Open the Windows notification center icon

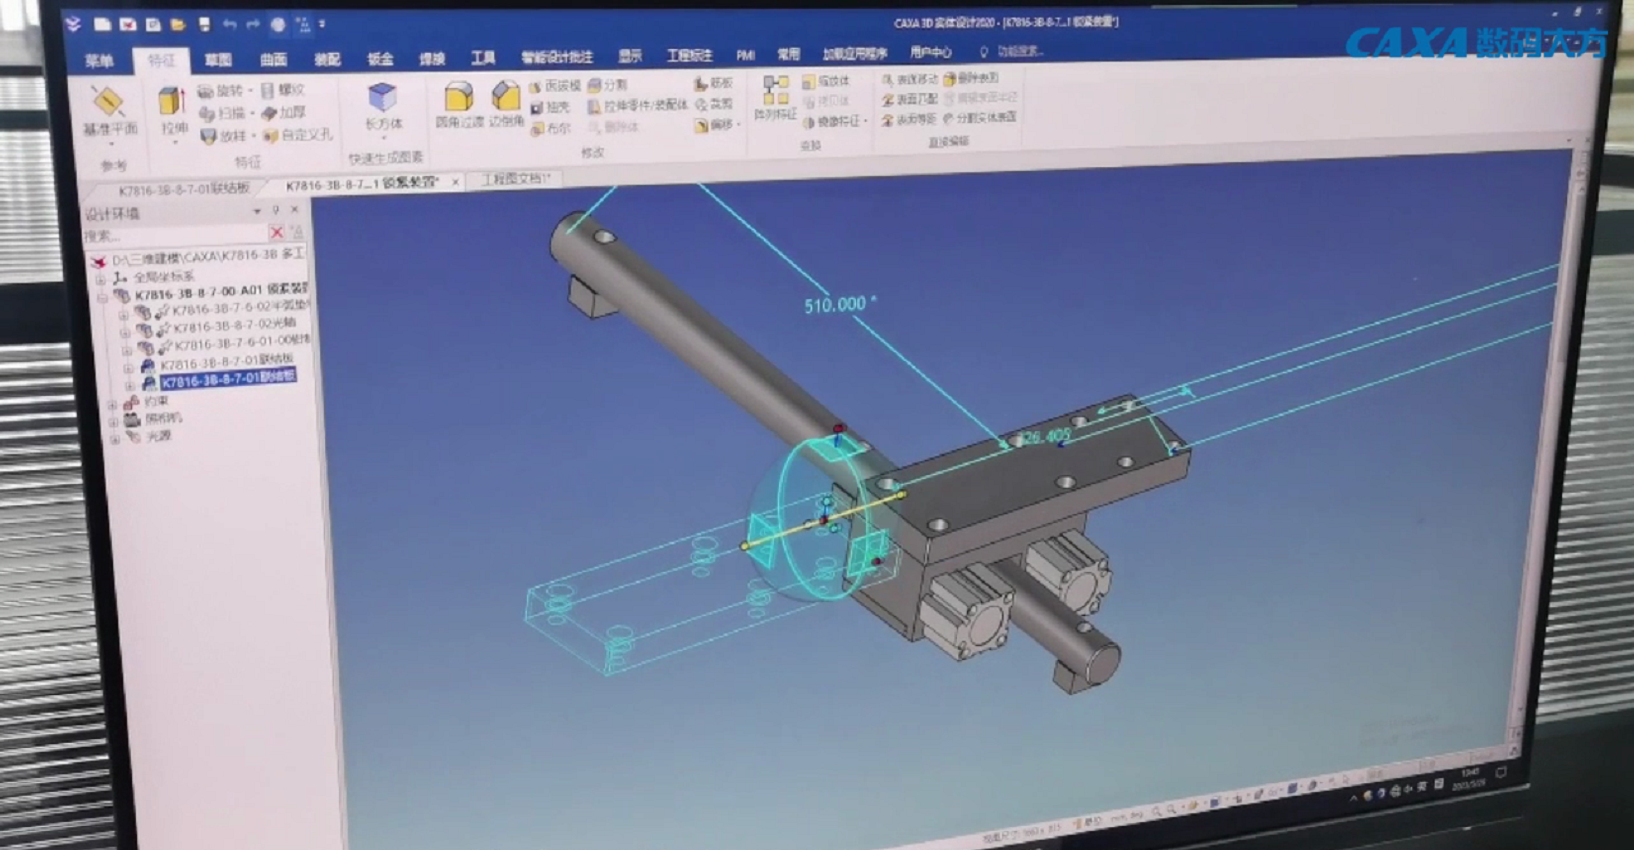(1501, 773)
